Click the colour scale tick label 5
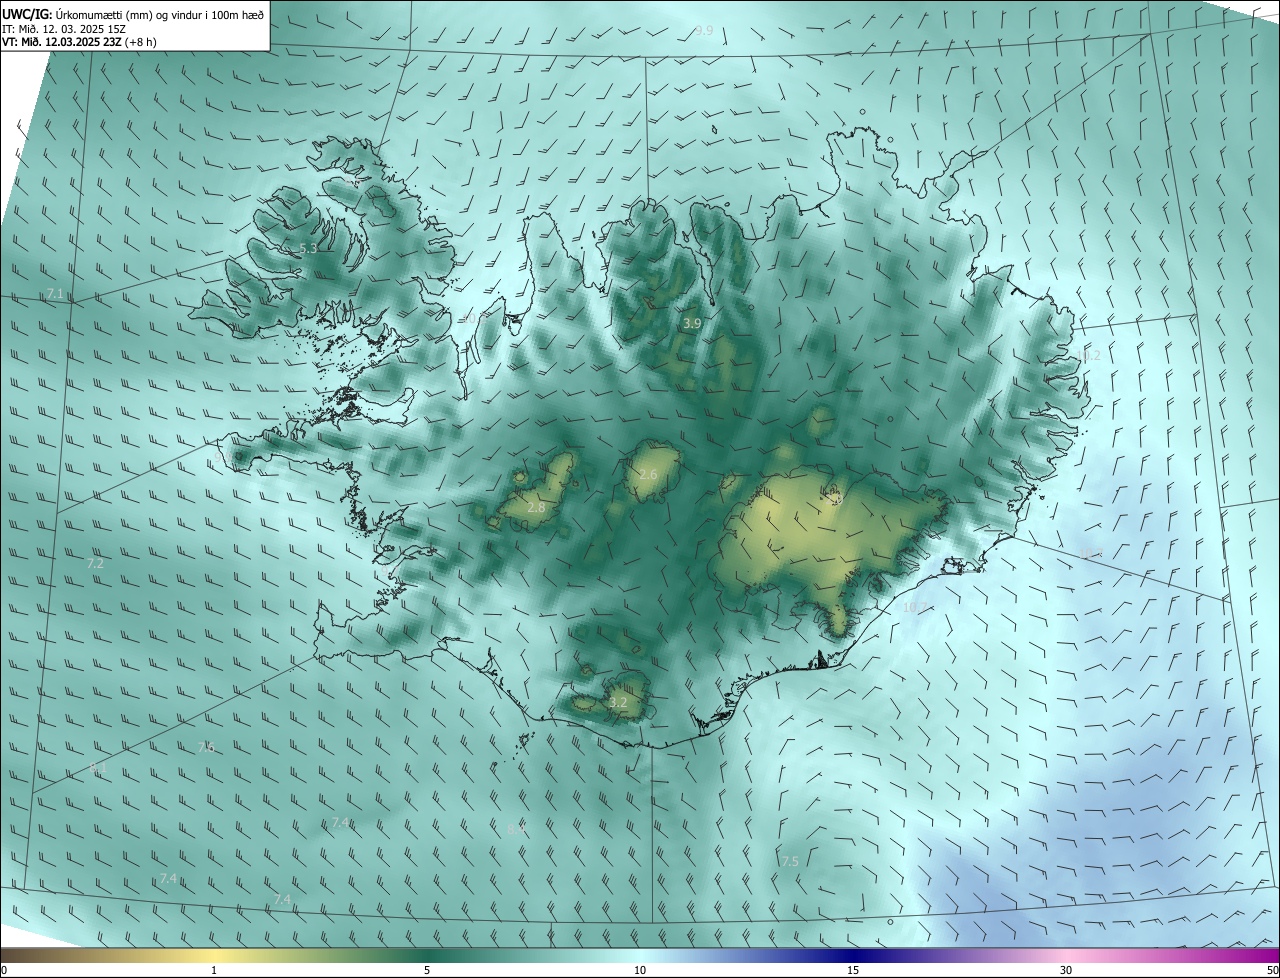The height and width of the screenshot is (978, 1280). coord(427,970)
